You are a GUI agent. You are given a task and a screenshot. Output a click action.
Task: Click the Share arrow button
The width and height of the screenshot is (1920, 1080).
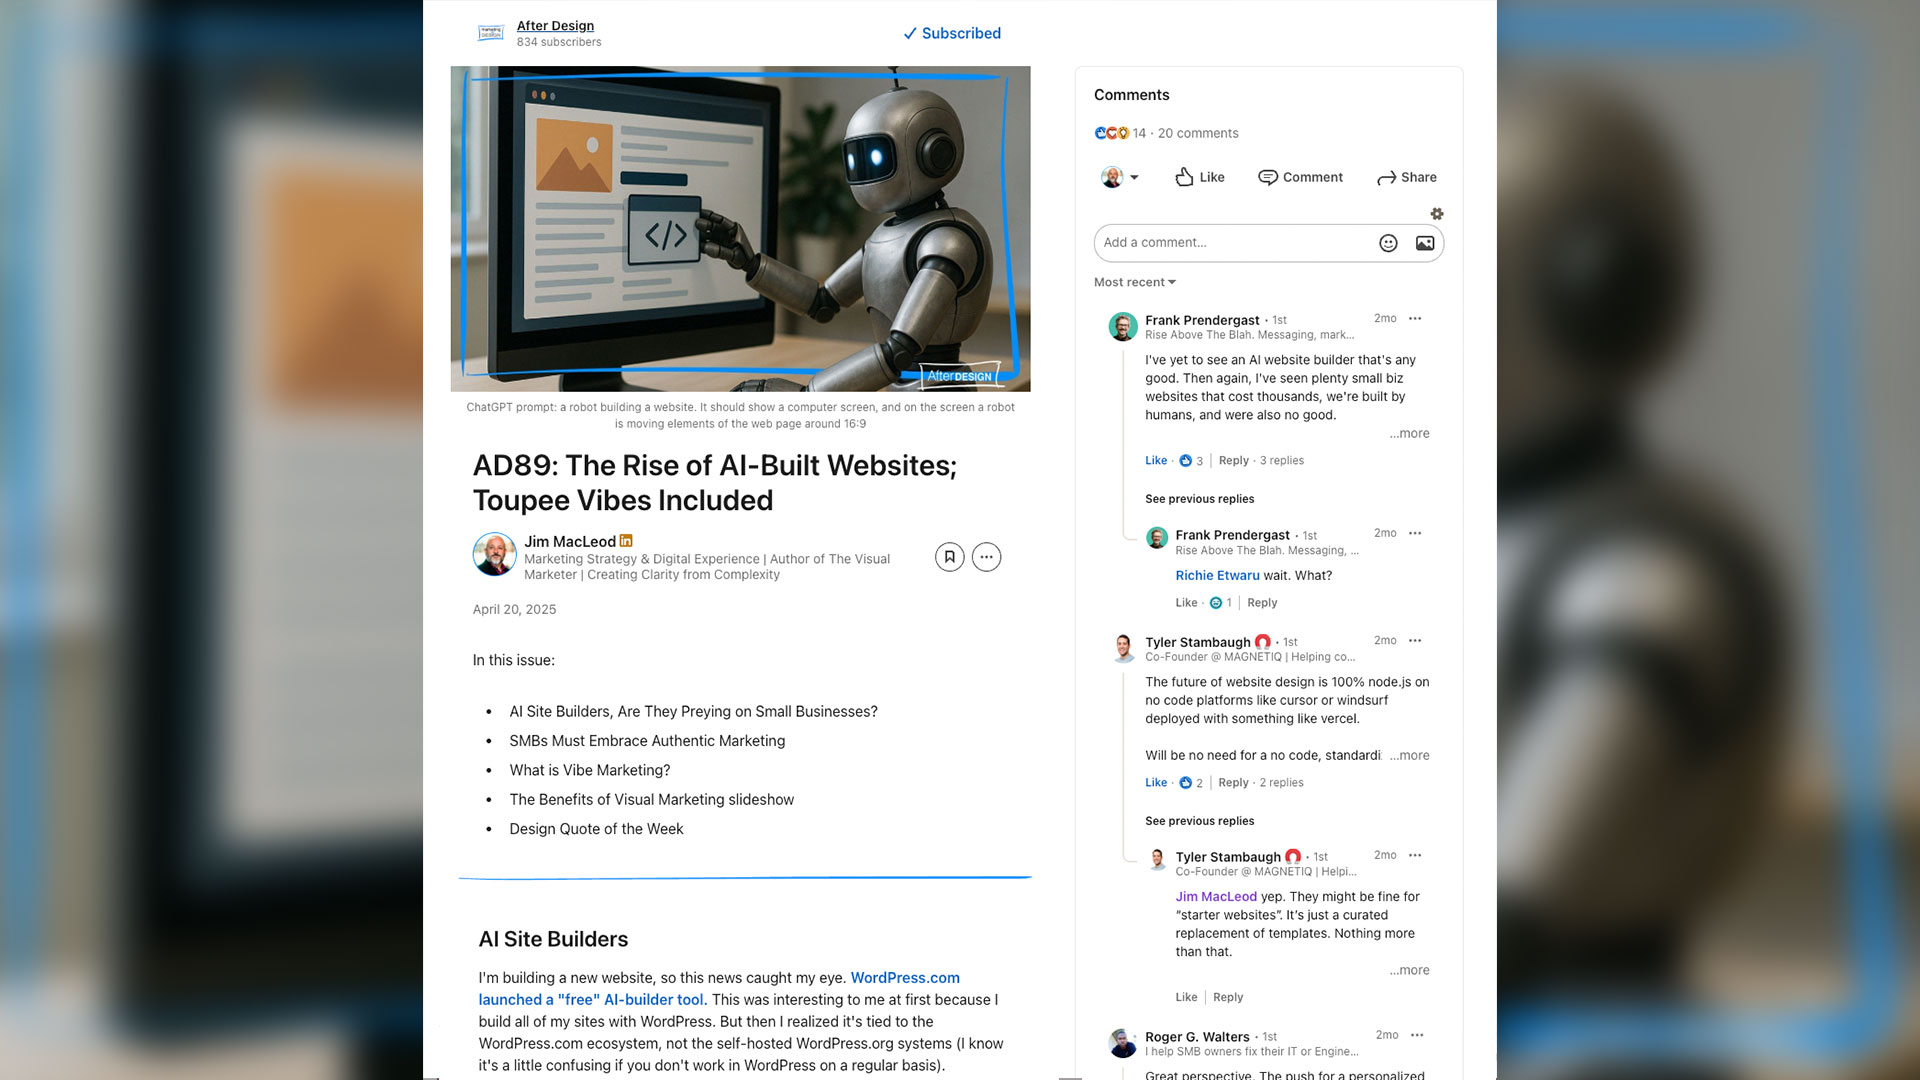(x=1406, y=177)
